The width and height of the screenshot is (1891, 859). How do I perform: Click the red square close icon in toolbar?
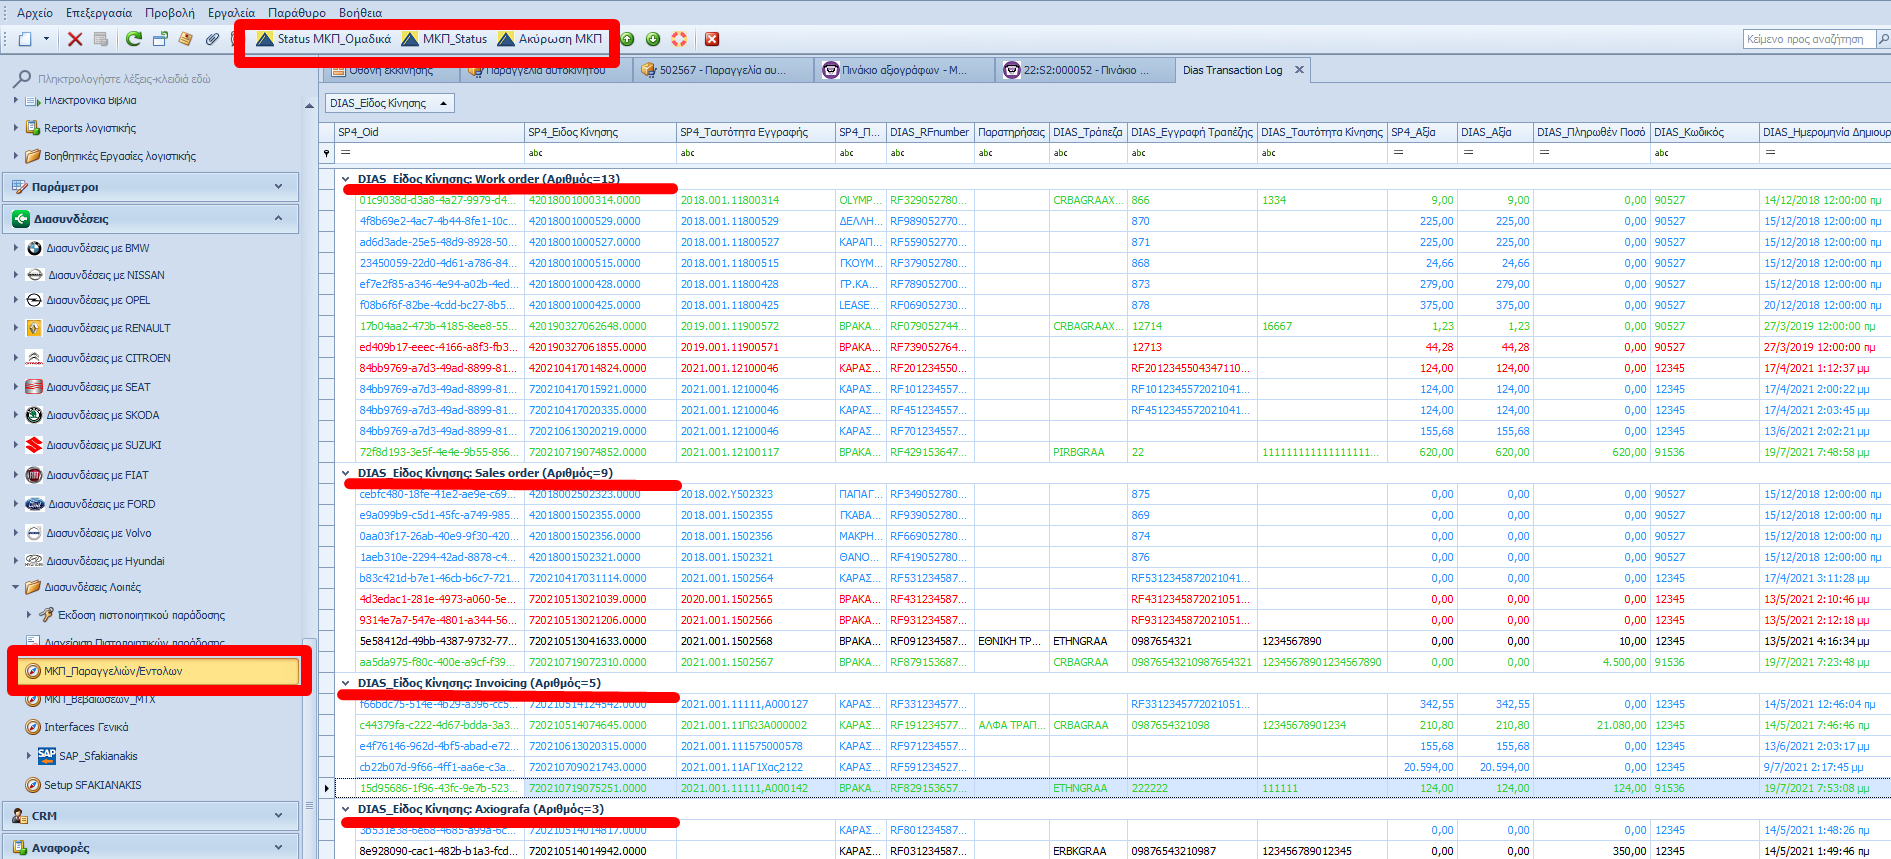(x=712, y=39)
